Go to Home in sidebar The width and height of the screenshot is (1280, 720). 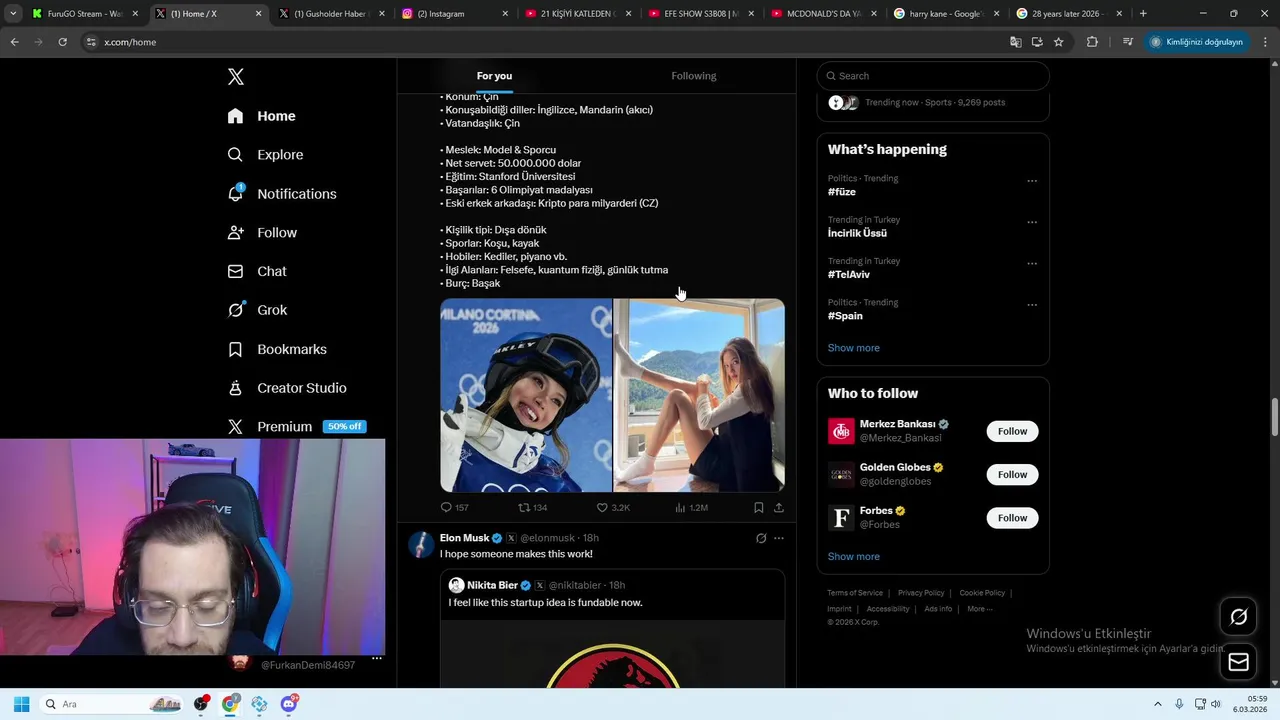[261, 116]
